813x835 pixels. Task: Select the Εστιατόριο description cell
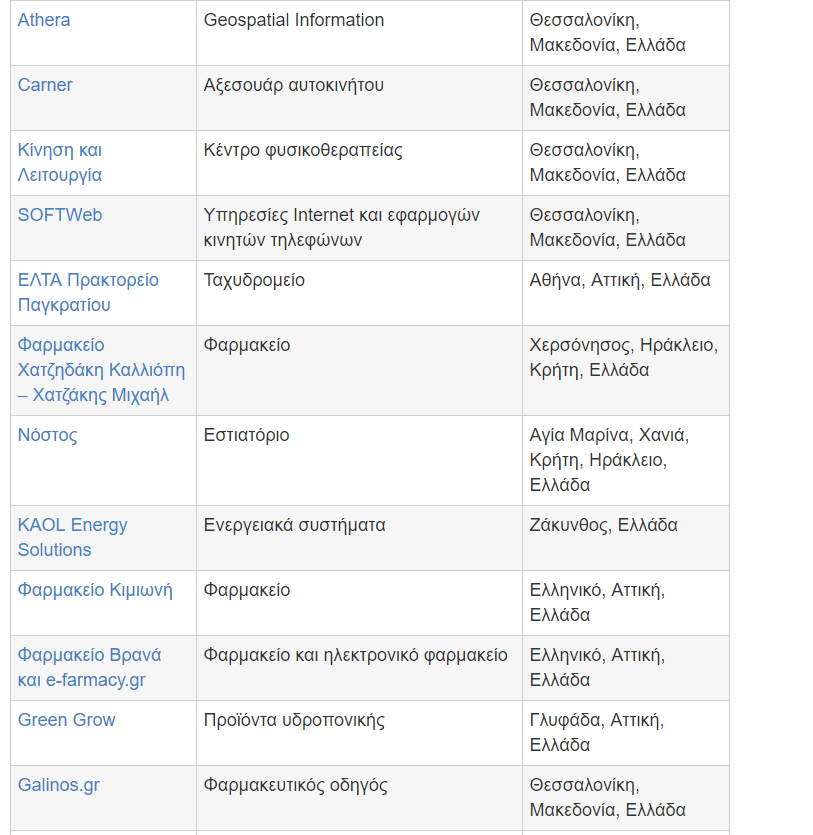(247, 435)
